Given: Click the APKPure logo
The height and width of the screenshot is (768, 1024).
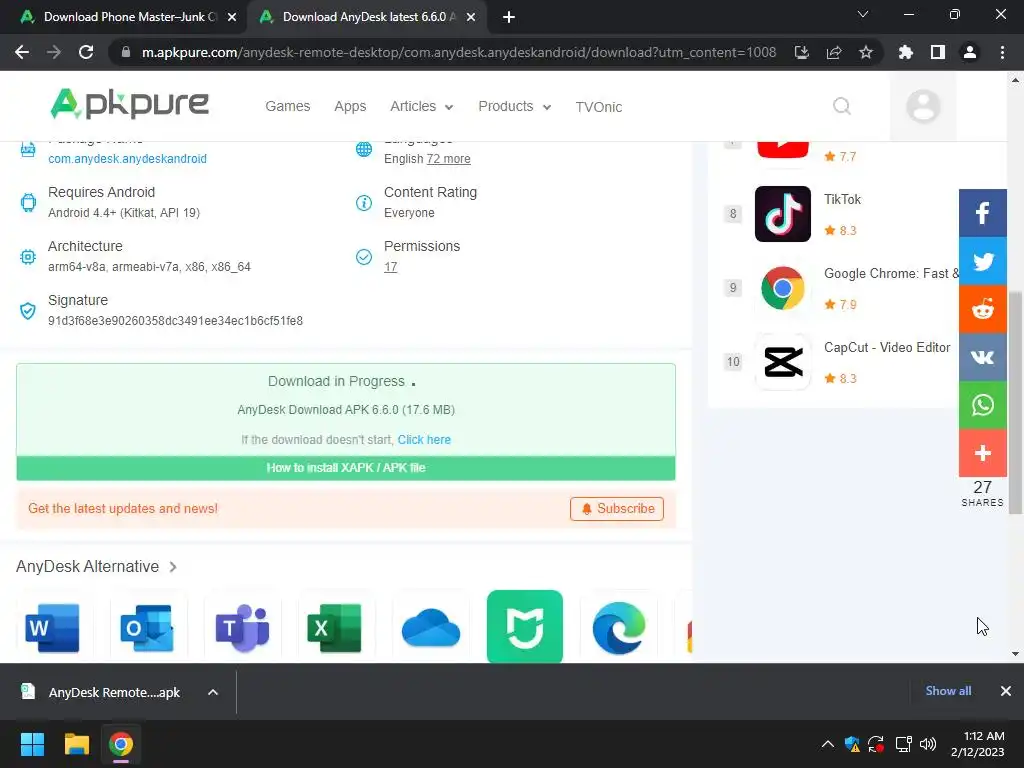Looking at the screenshot, I should tap(129, 104).
